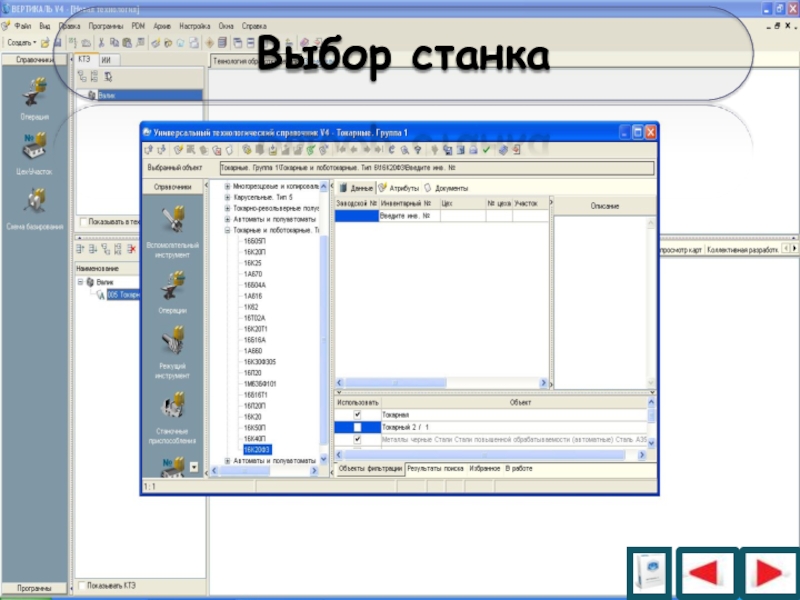Toggle the Показывать в те... checkbox
The height and width of the screenshot is (600, 800).
(x=83, y=222)
